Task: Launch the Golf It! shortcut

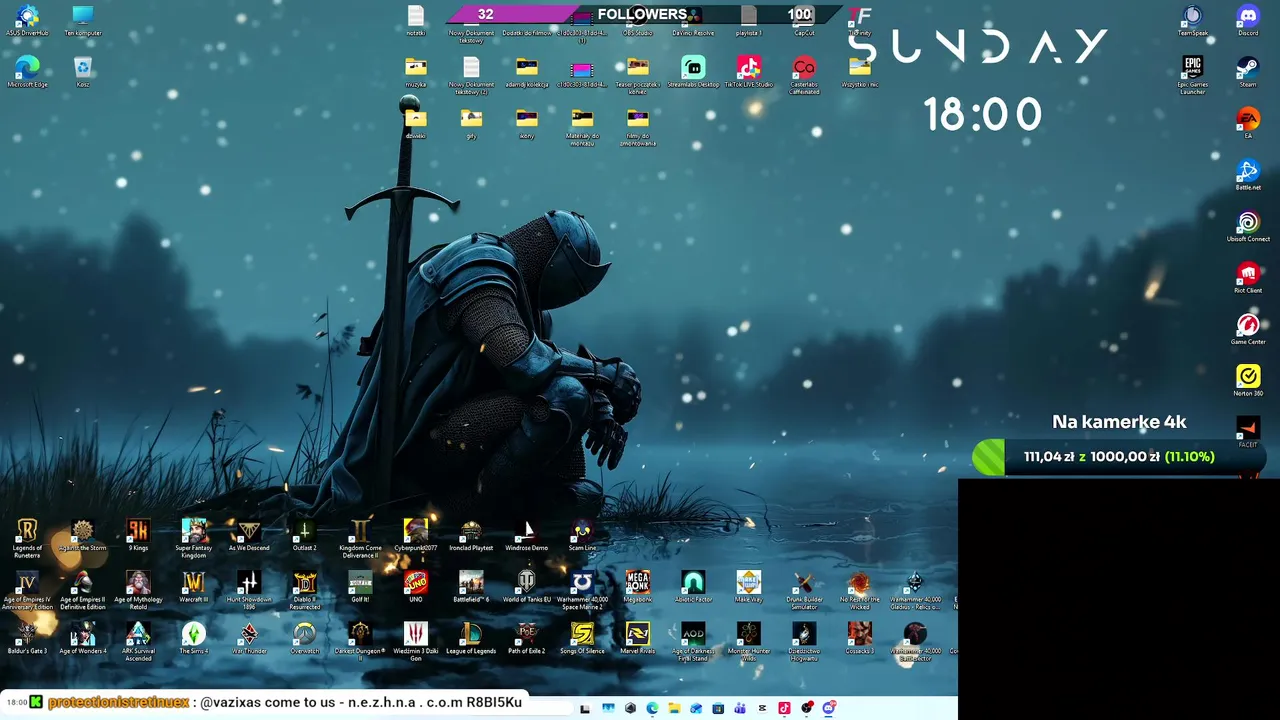Action: 360,587
